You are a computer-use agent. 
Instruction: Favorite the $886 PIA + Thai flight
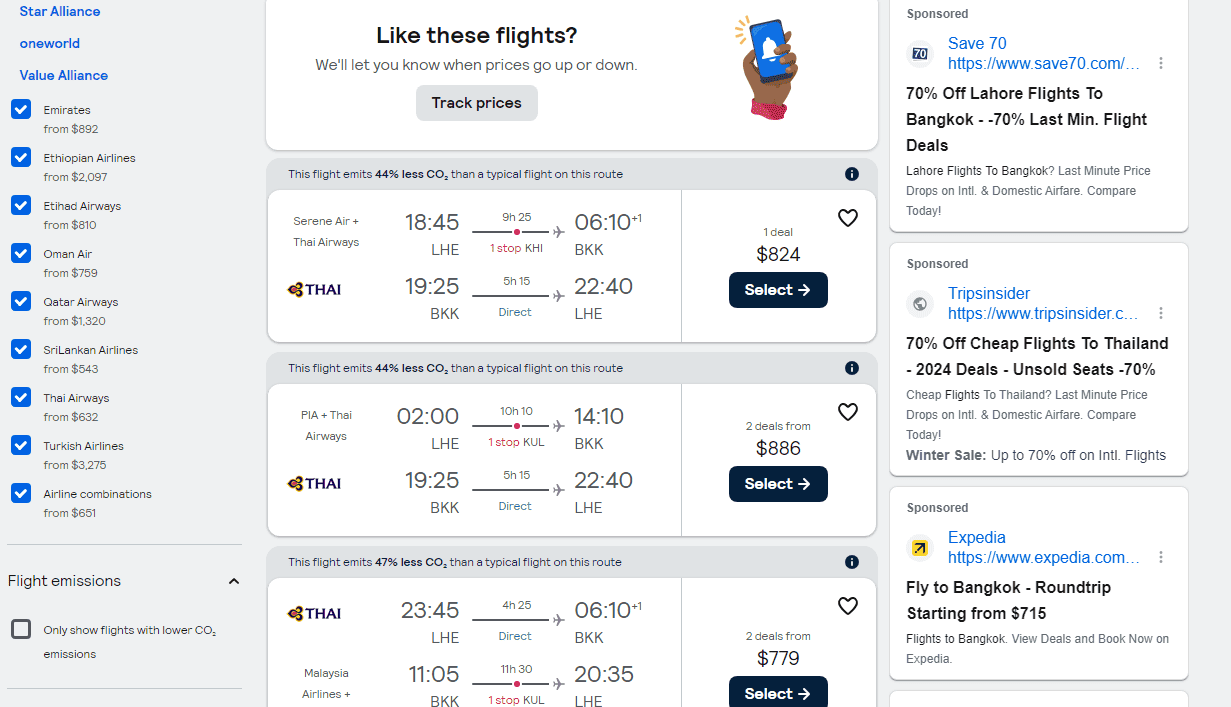848,412
